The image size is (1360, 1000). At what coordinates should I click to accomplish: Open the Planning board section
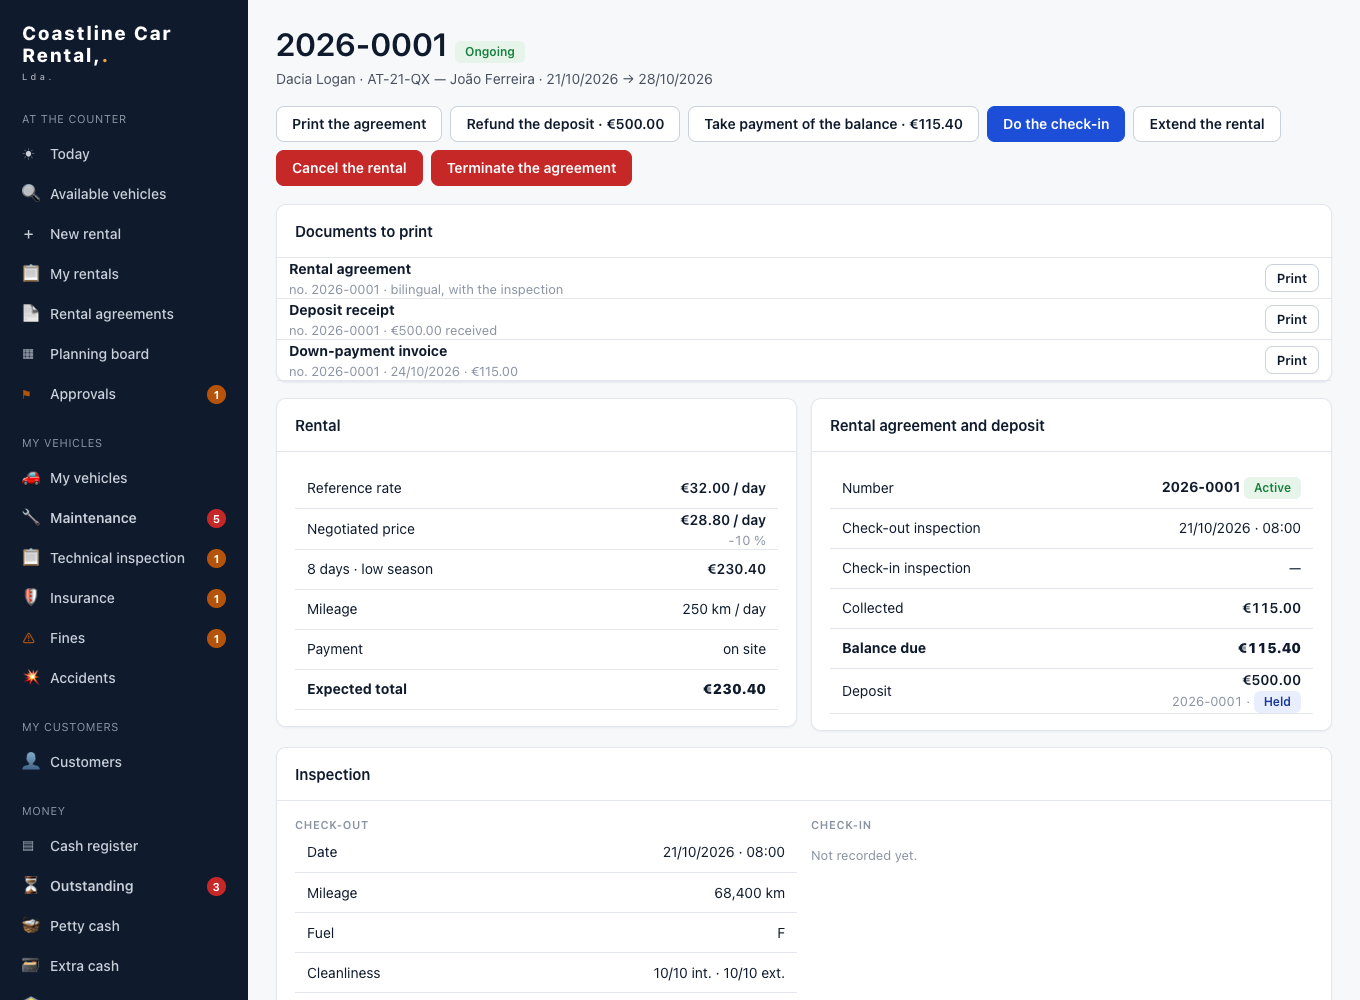[124, 354]
